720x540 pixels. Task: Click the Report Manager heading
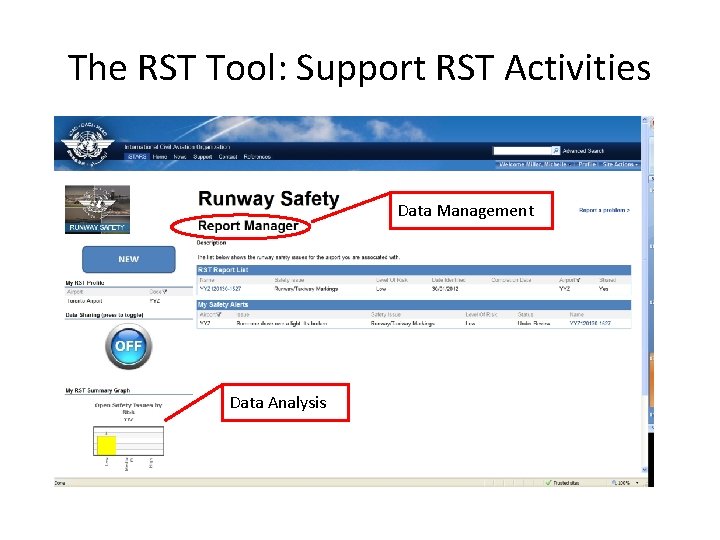248,226
